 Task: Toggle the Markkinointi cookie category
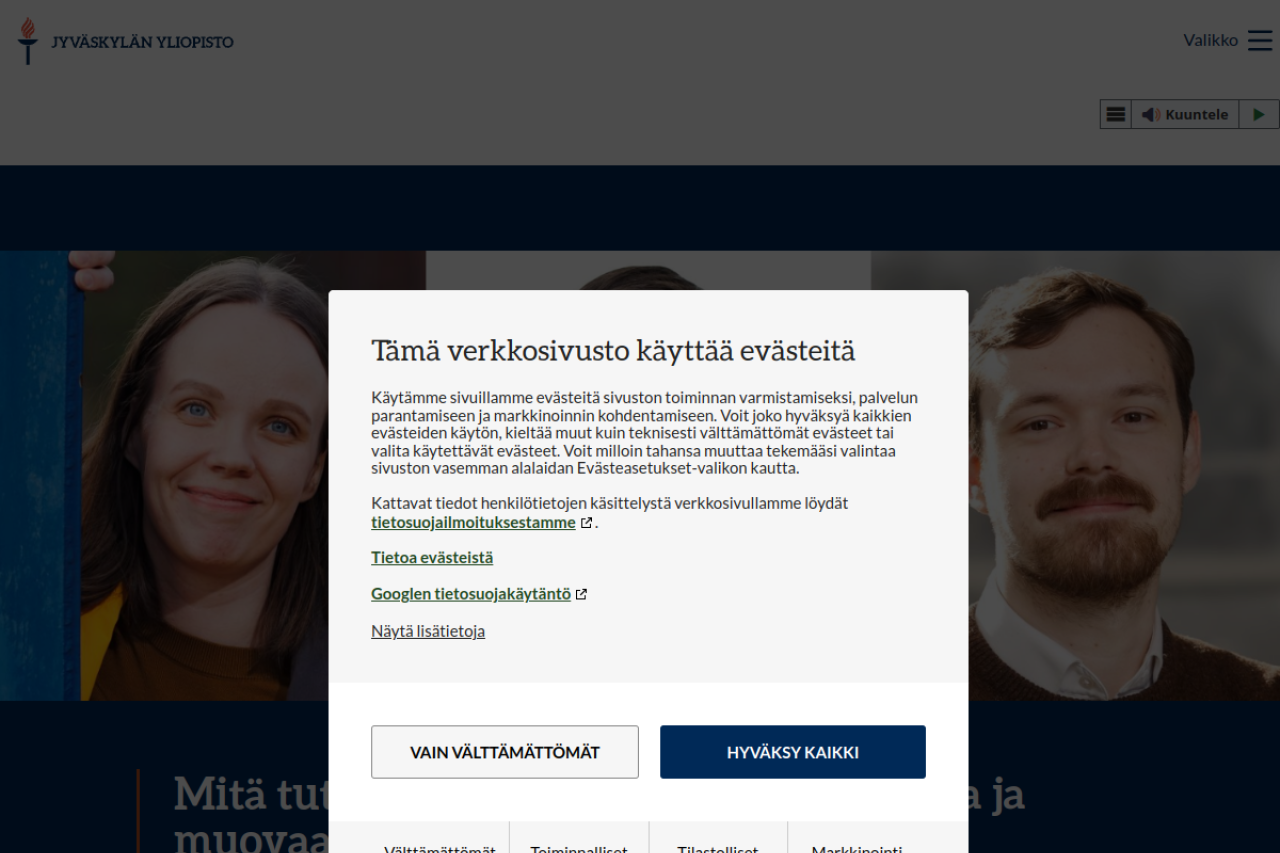(x=857, y=845)
